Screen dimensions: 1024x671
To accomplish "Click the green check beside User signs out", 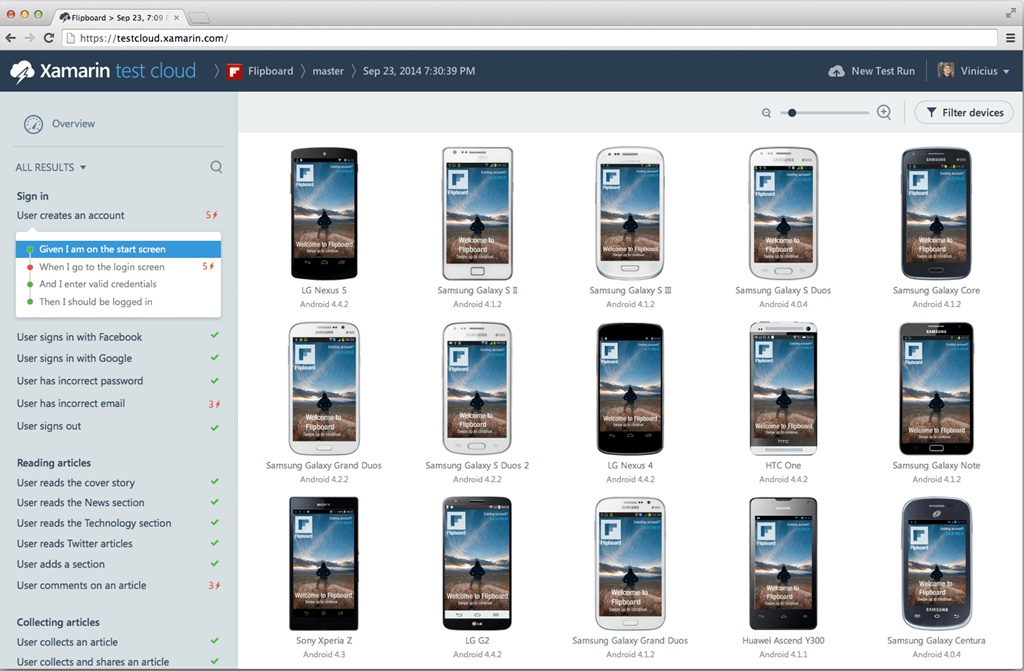I will tap(214, 427).
